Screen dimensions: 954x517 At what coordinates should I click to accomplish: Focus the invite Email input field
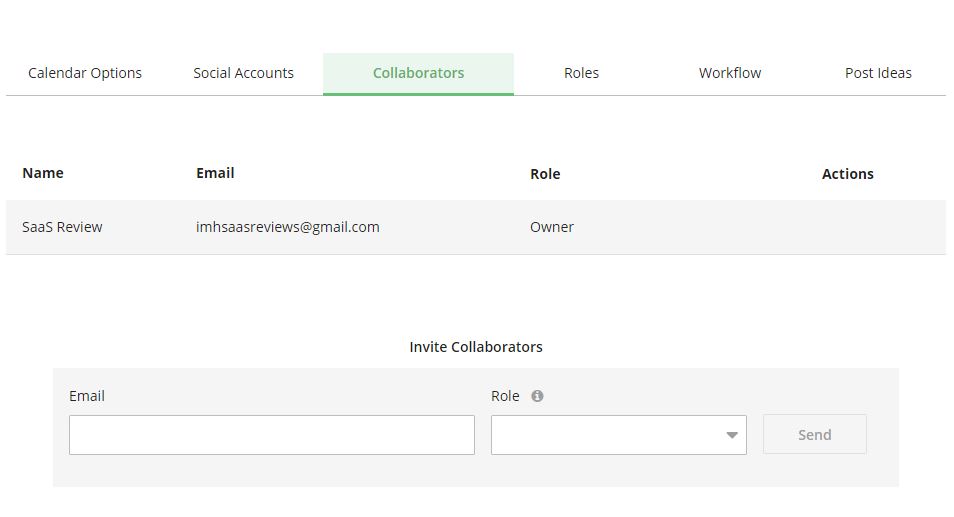pos(271,435)
